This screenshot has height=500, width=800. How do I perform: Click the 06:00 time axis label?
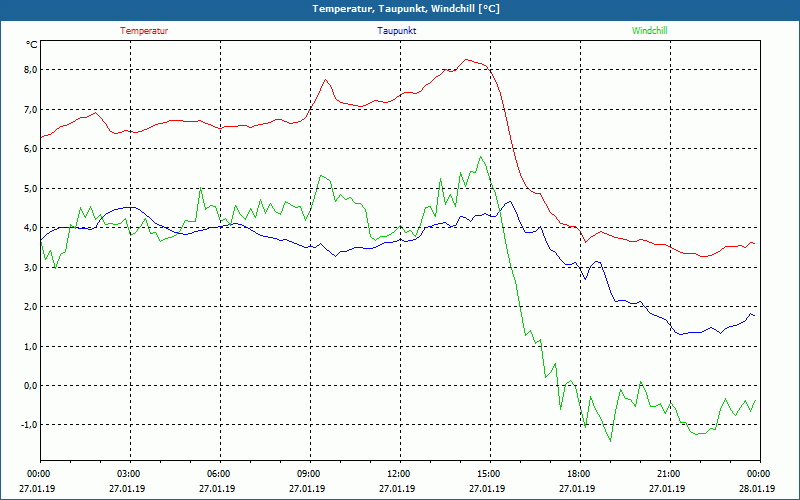(x=220, y=474)
